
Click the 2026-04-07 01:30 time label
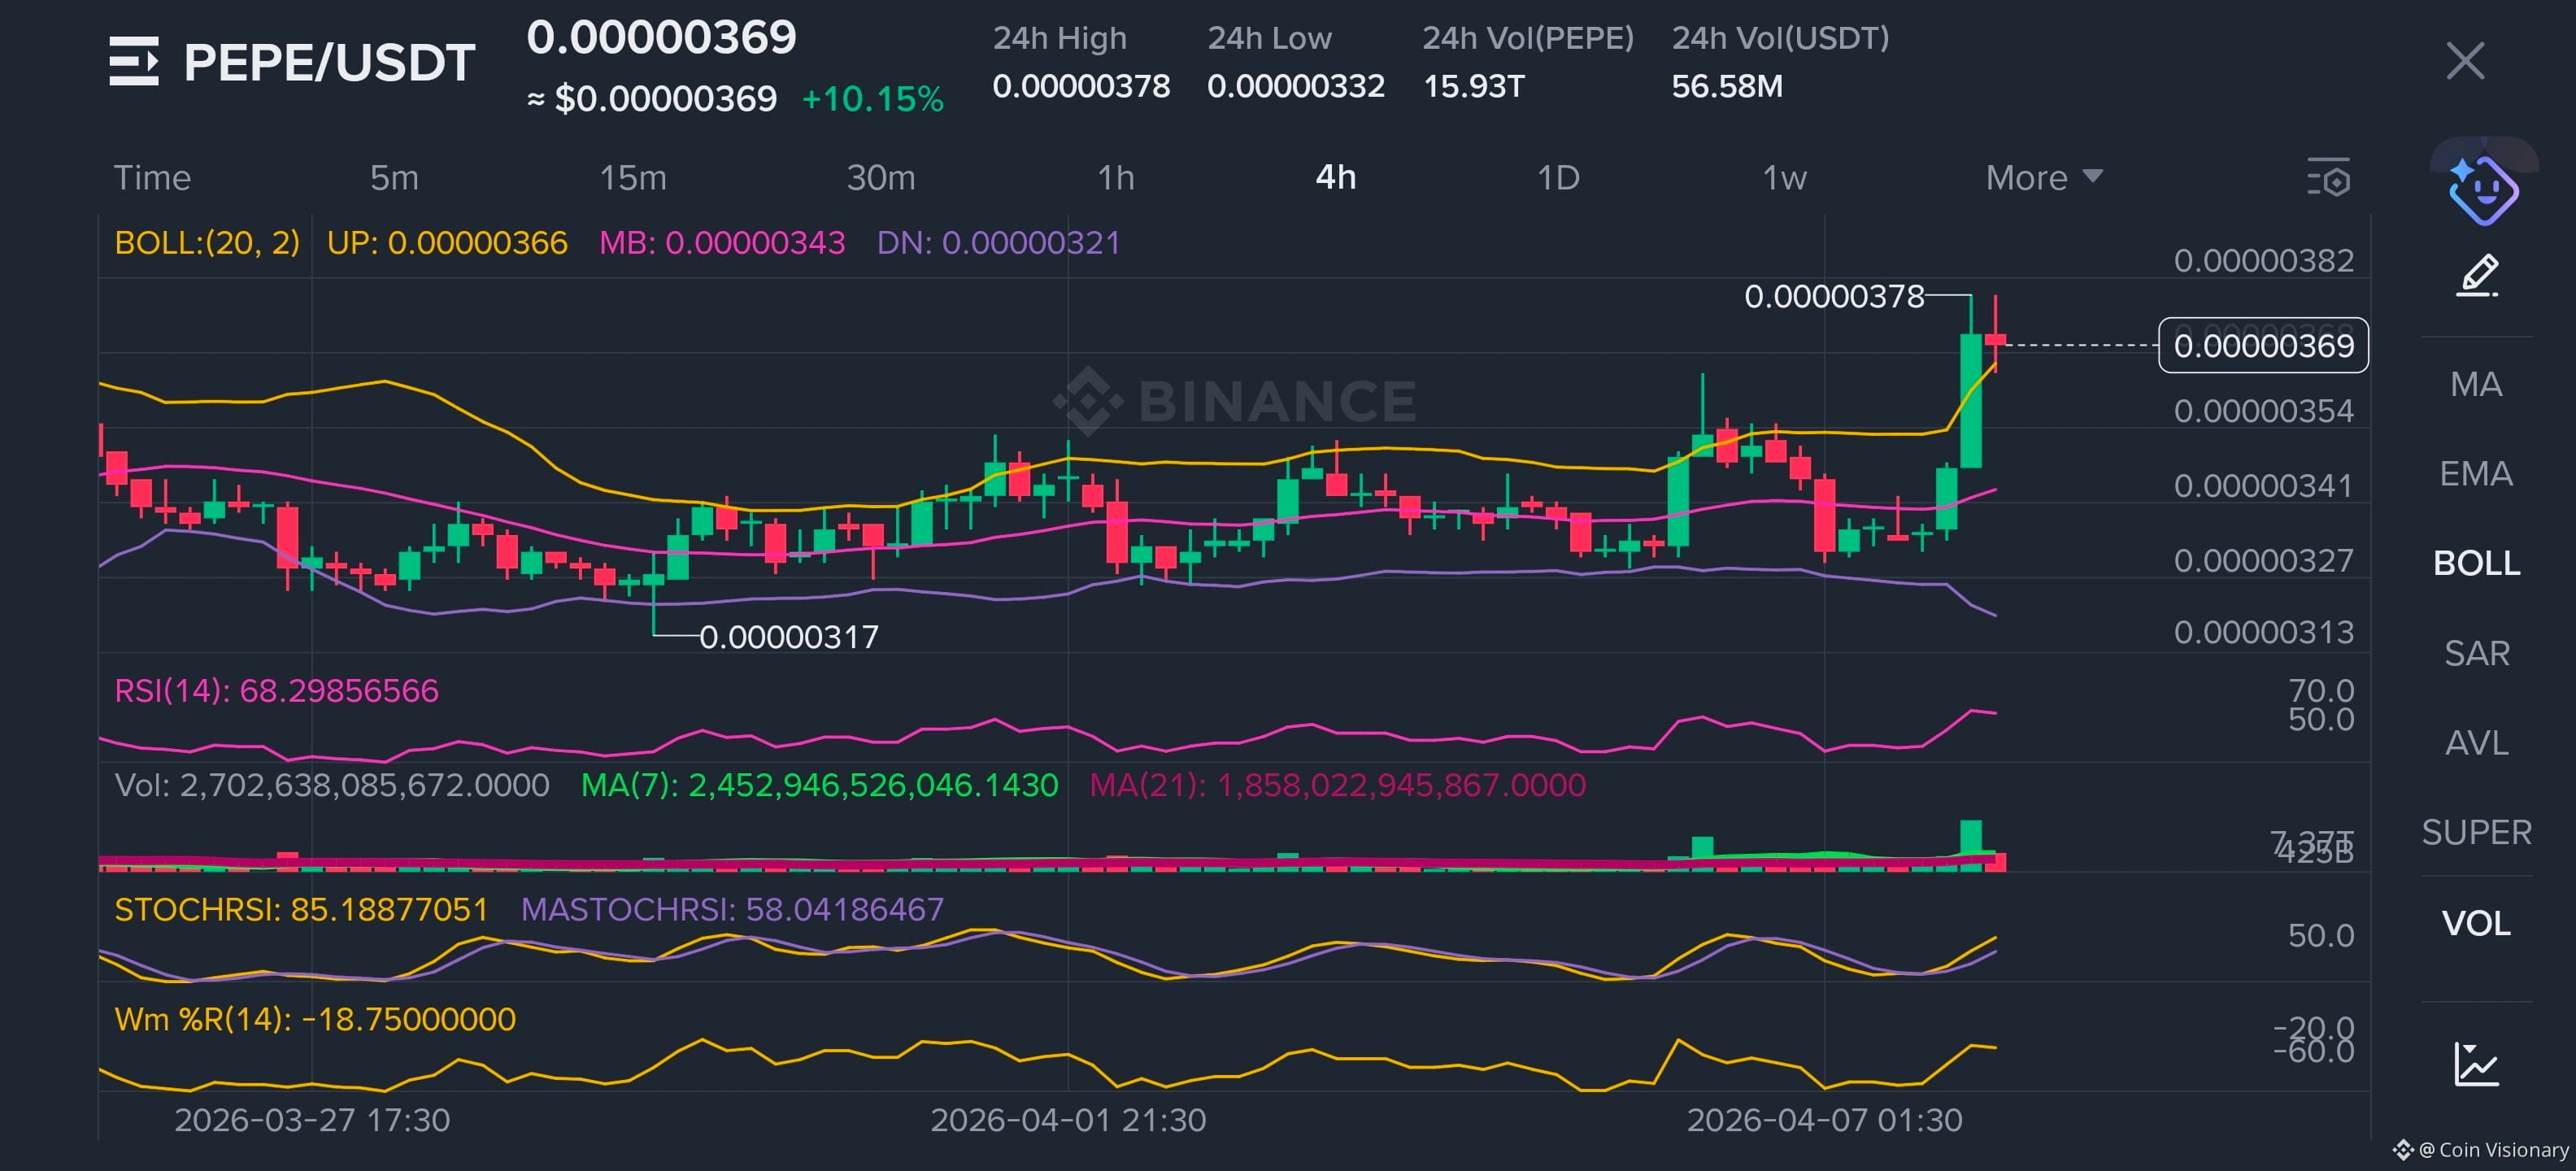1824,1120
